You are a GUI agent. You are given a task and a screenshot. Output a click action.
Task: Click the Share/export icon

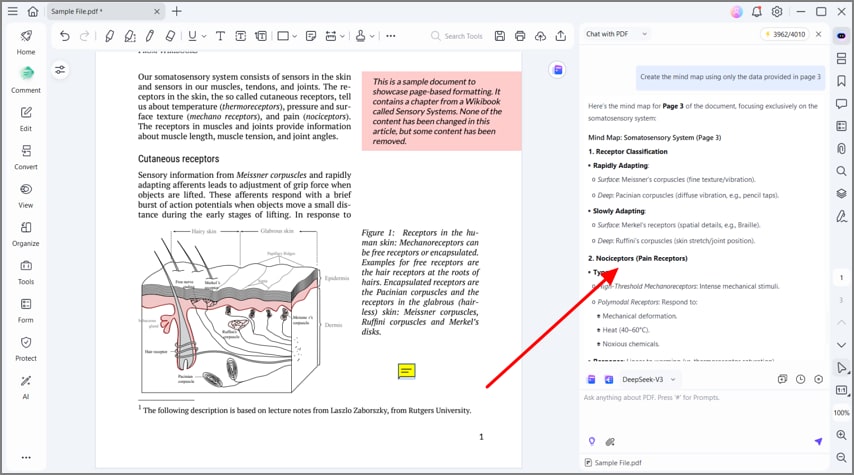[x=560, y=36]
